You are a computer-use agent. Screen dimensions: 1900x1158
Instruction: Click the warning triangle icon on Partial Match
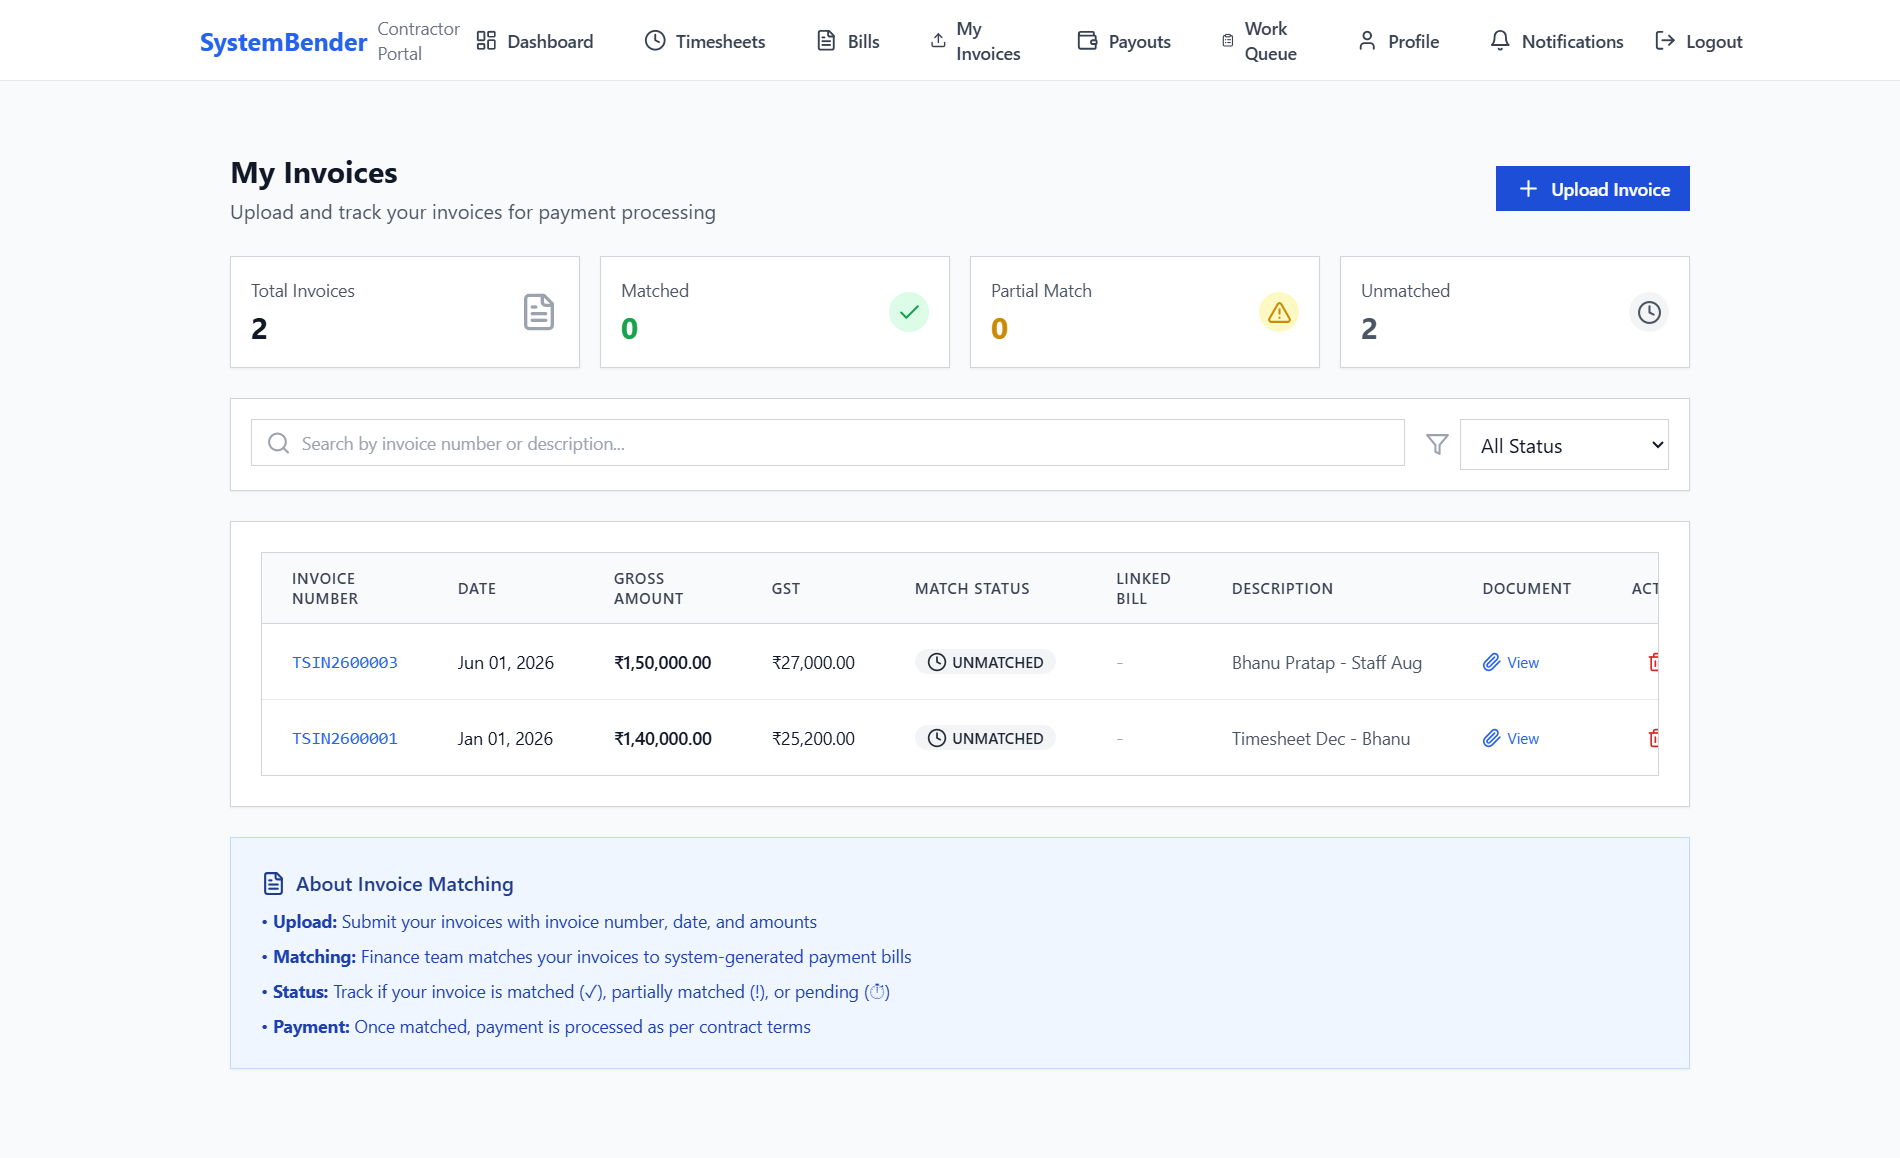click(1279, 312)
